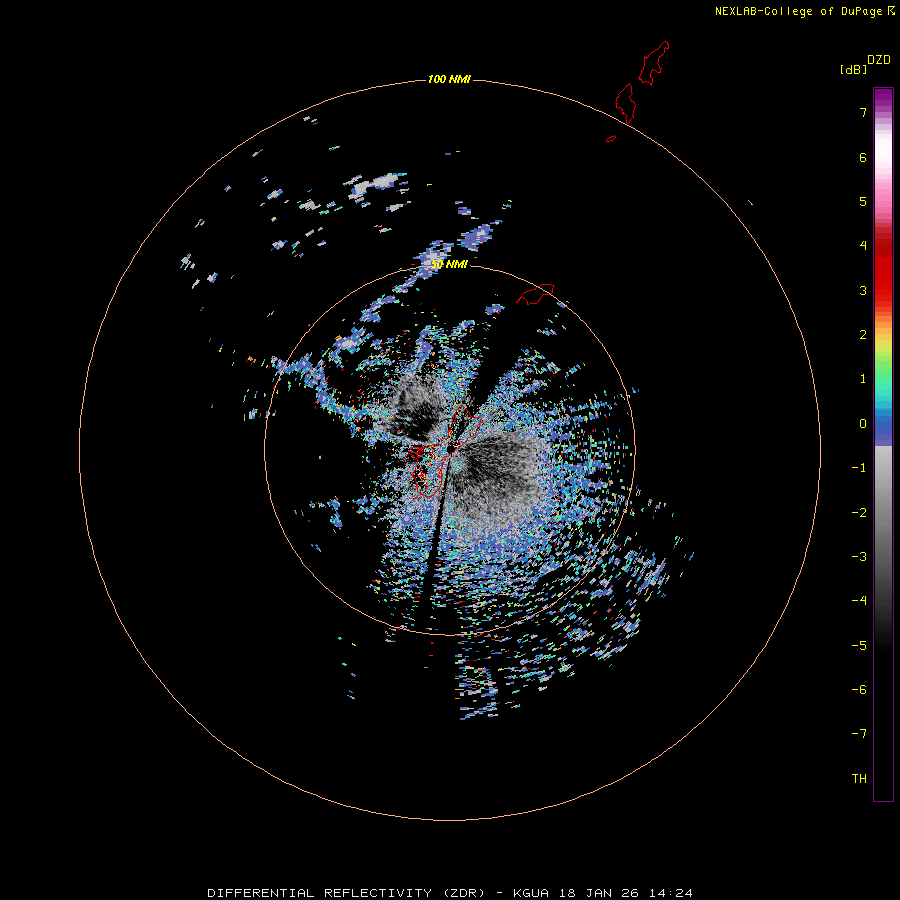Click the colorbar value -1 label
Screen dimensions: 900x900
(859, 468)
